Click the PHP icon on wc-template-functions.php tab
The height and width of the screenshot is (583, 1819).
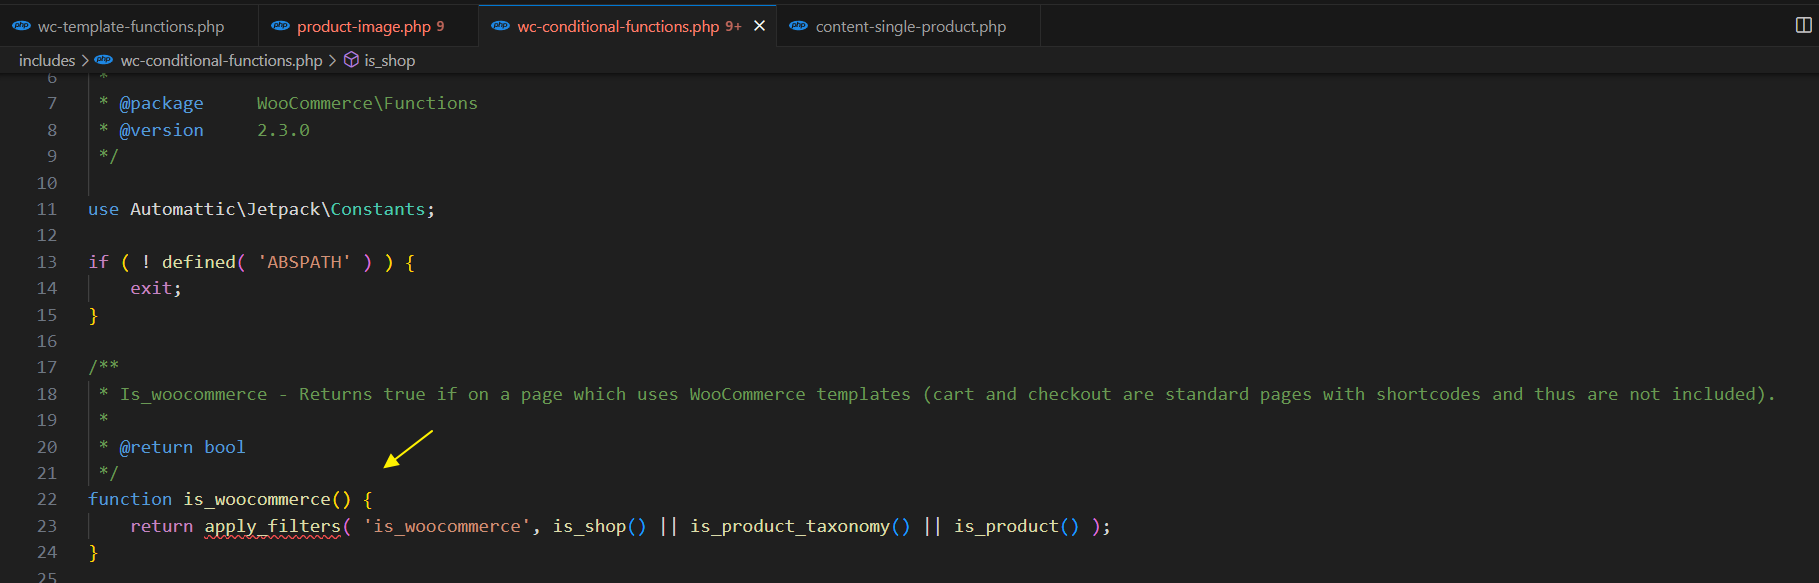click(x=21, y=26)
